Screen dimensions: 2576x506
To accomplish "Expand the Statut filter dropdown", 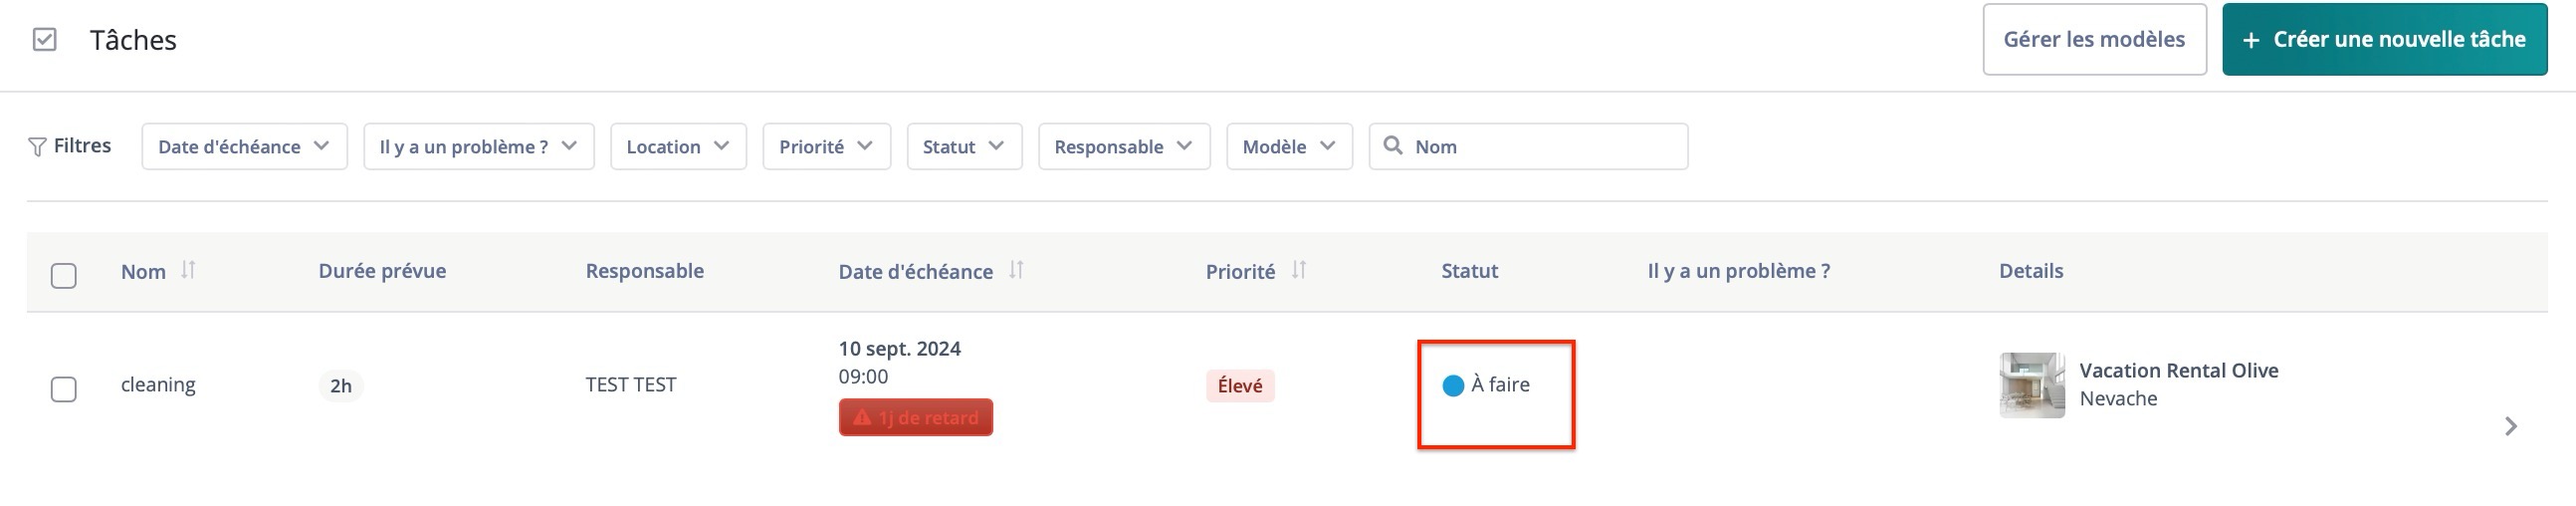I will click(x=964, y=147).
